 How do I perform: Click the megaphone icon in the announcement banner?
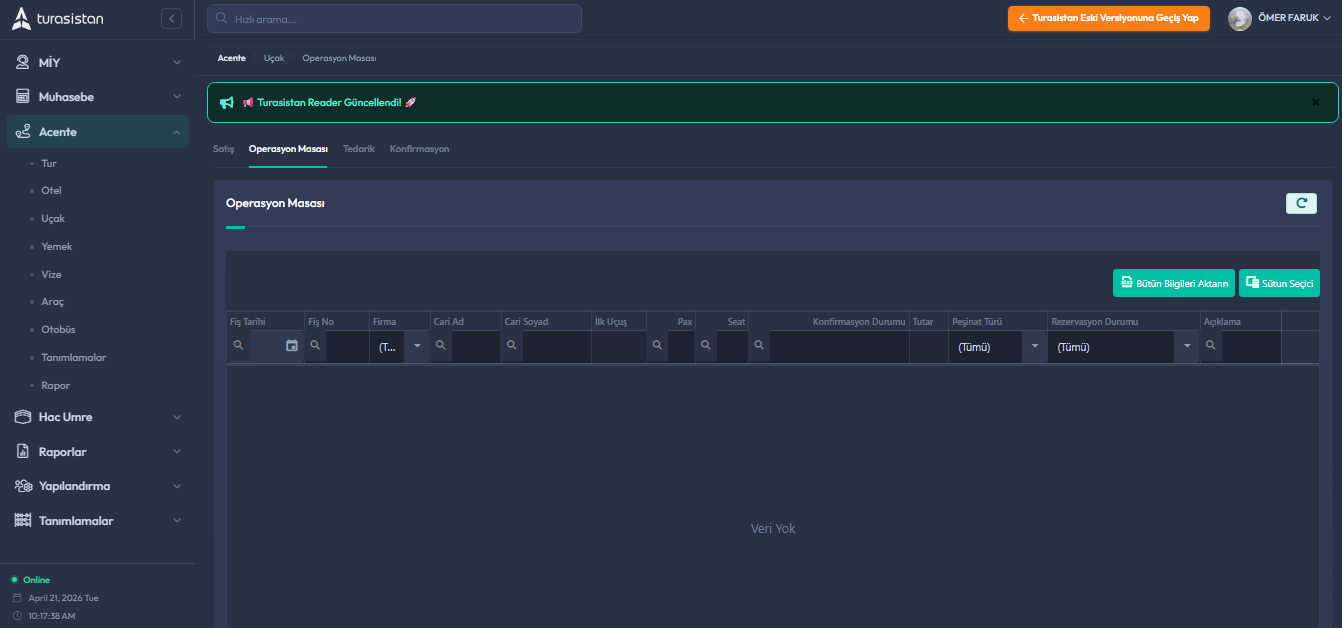[x=227, y=102]
